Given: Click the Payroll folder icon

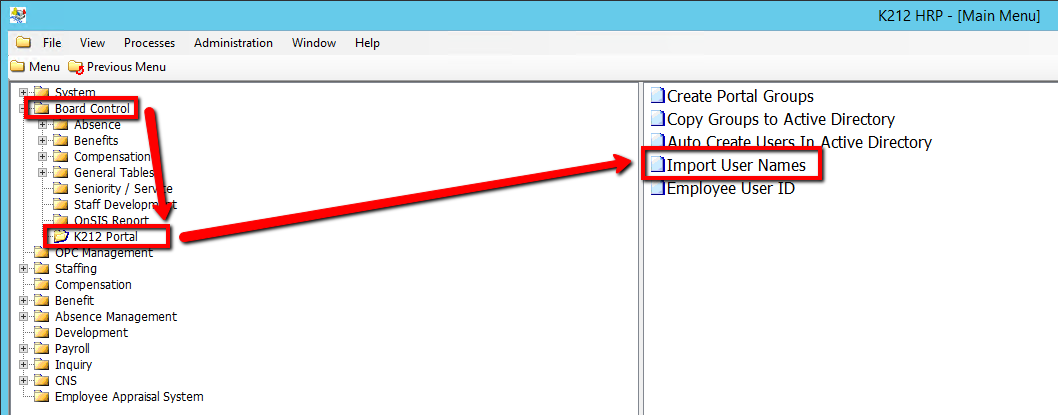Looking at the screenshot, I should tap(42, 349).
